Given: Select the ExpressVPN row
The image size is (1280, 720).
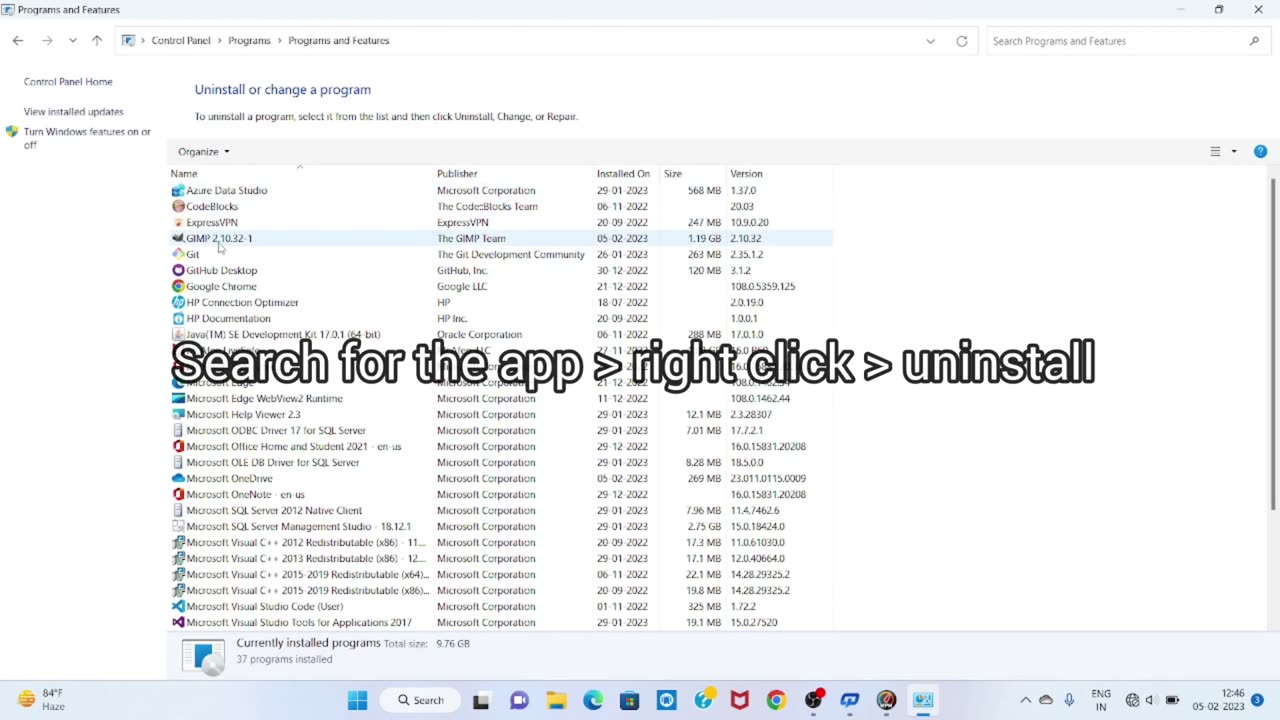Looking at the screenshot, I should click(500, 222).
